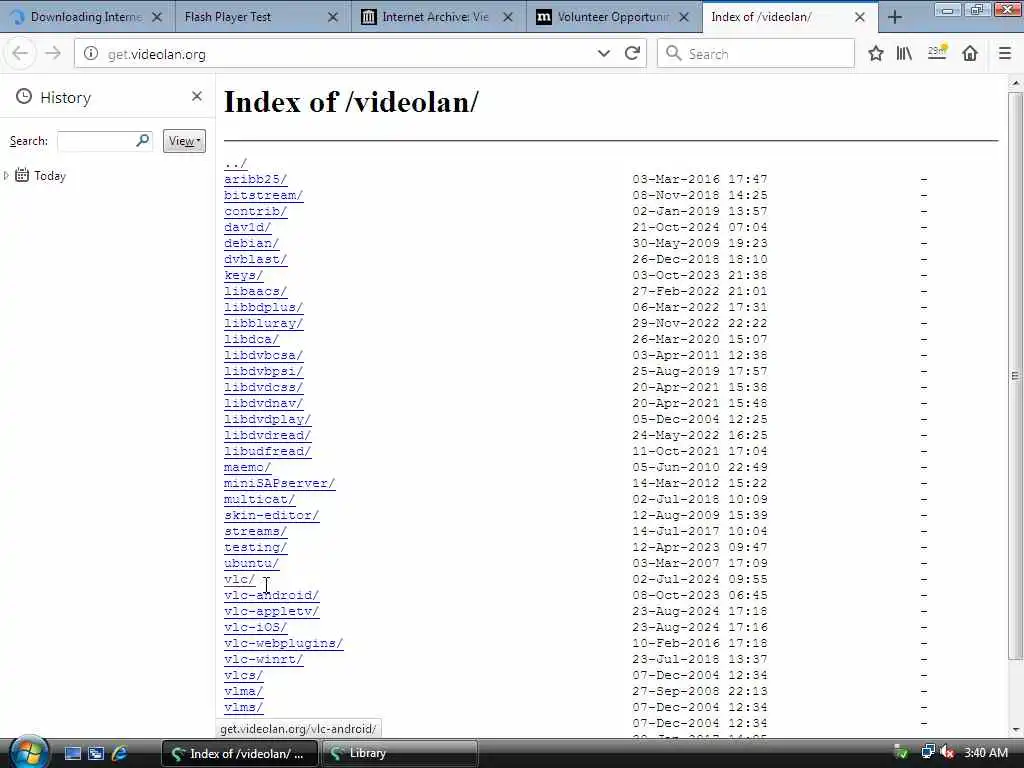1024x768 pixels.
Task: Expand the Today history folder
Action: pyautogui.click(x=7, y=175)
